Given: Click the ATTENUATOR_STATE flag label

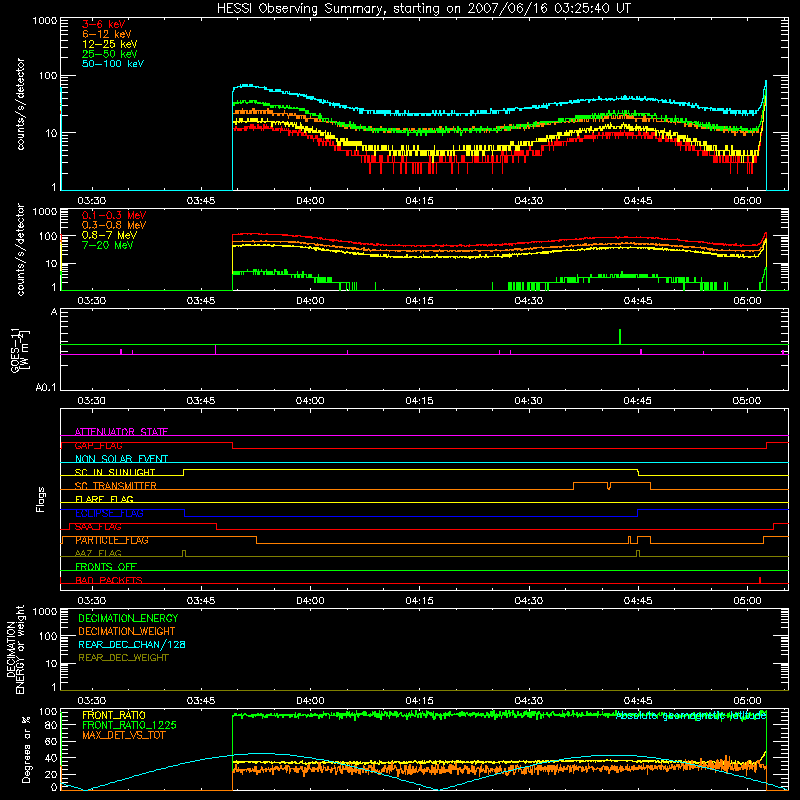Looking at the screenshot, I should (x=121, y=432).
